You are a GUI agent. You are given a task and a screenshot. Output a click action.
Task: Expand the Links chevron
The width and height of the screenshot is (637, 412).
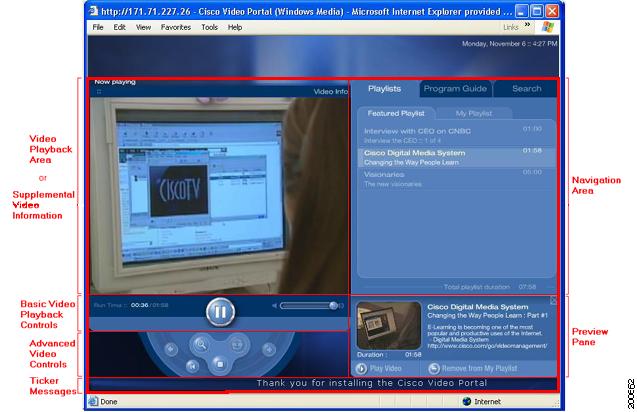click(527, 24)
